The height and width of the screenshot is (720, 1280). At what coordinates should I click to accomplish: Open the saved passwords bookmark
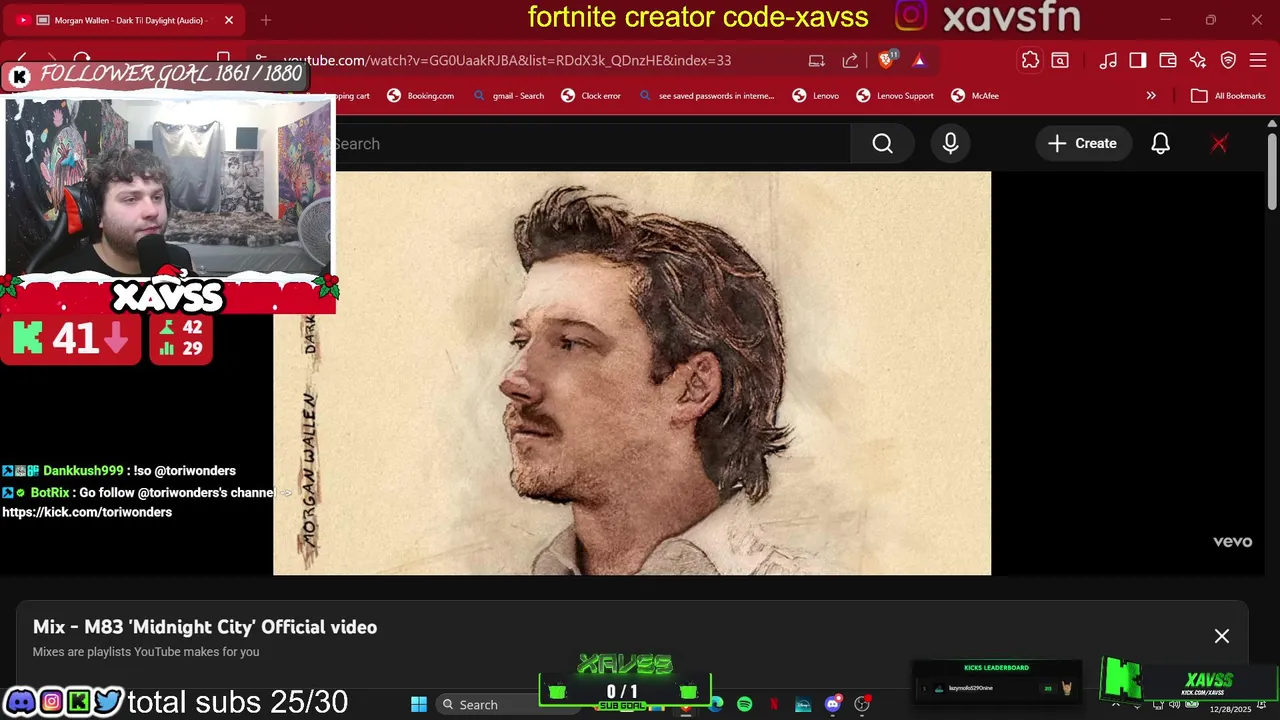[x=707, y=96]
